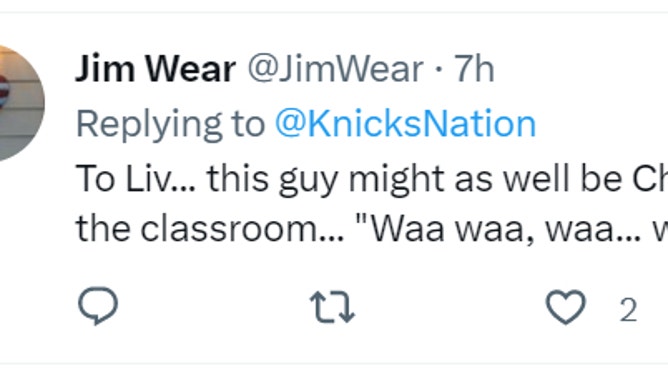Click the dot separator before 7h
The image size is (668, 376).
(x=439, y=69)
